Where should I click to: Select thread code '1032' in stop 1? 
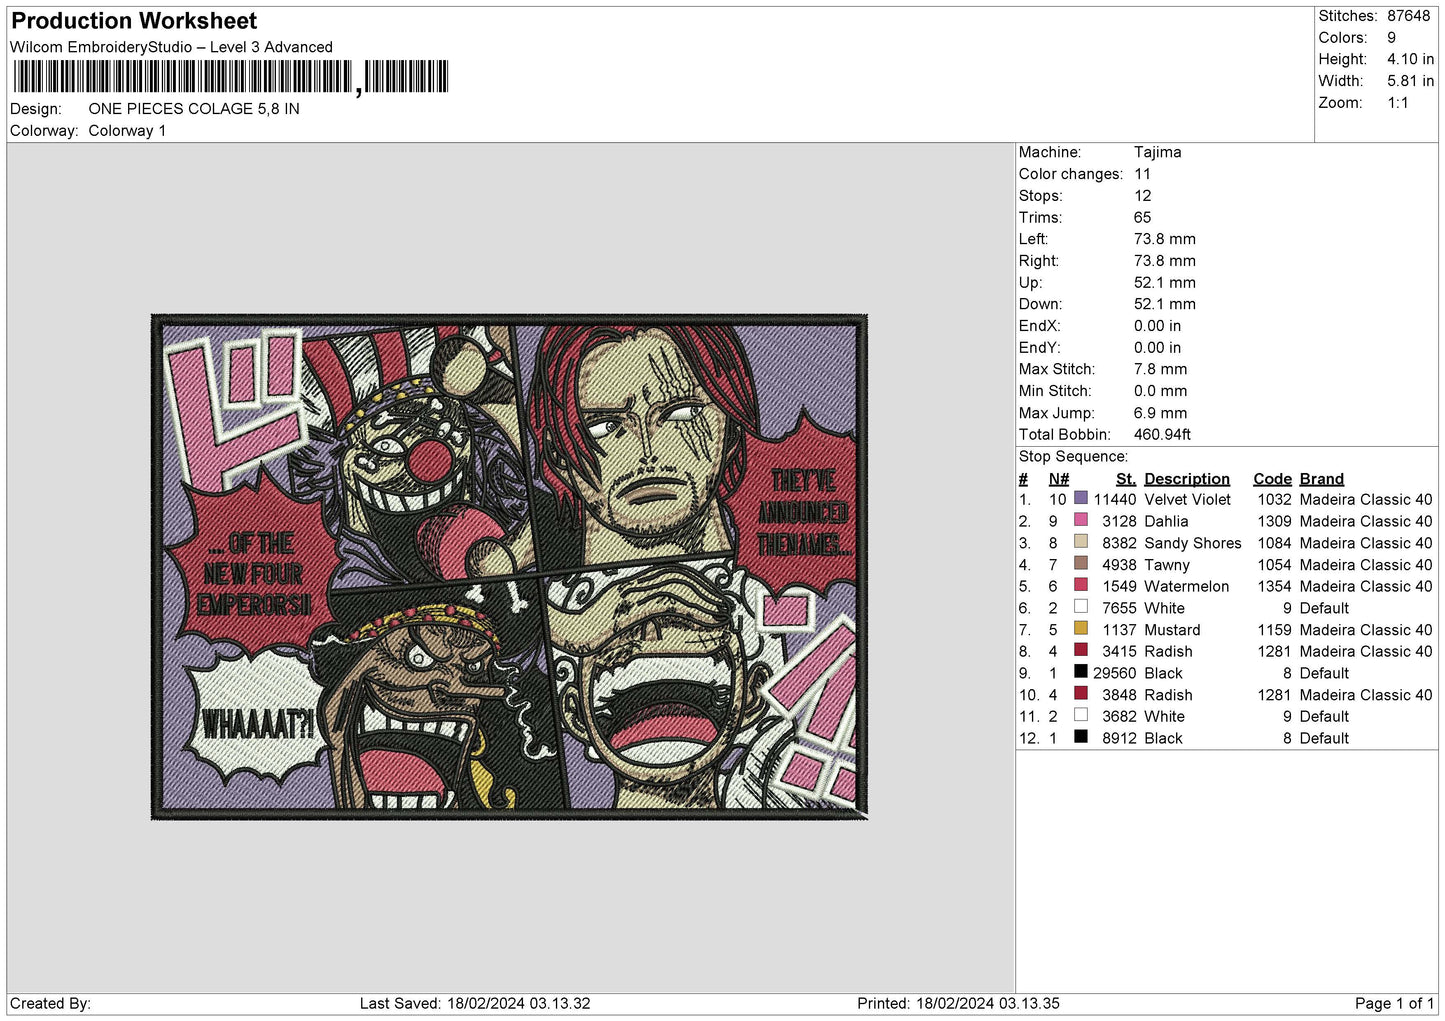pos(1275,499)
